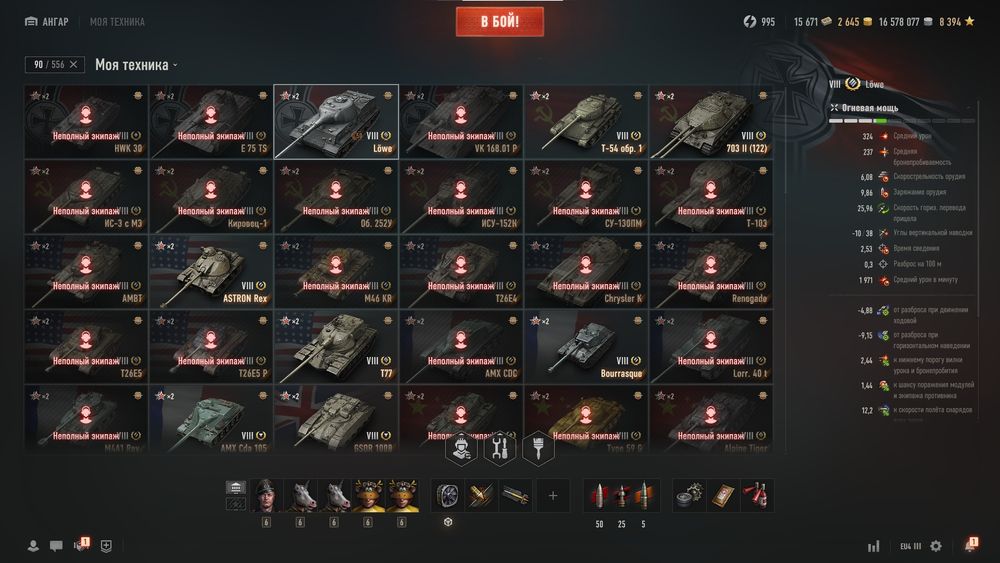Screen dimensions: 1000x563
Task: Select the ASTRON Rex tank thumbnail
Action: pyautogui.click(x=211, y=272)
